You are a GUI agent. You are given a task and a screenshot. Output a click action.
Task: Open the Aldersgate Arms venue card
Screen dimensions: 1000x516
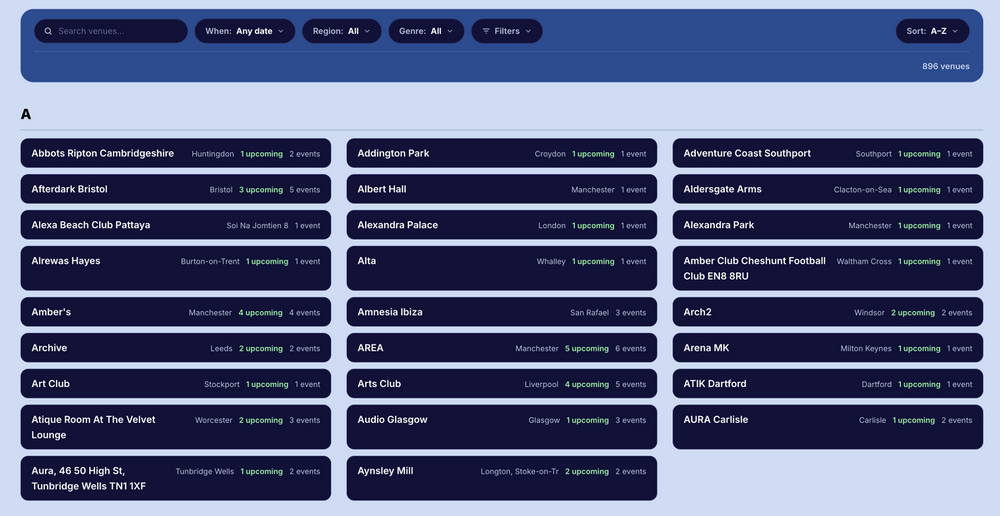click(828, 189)
